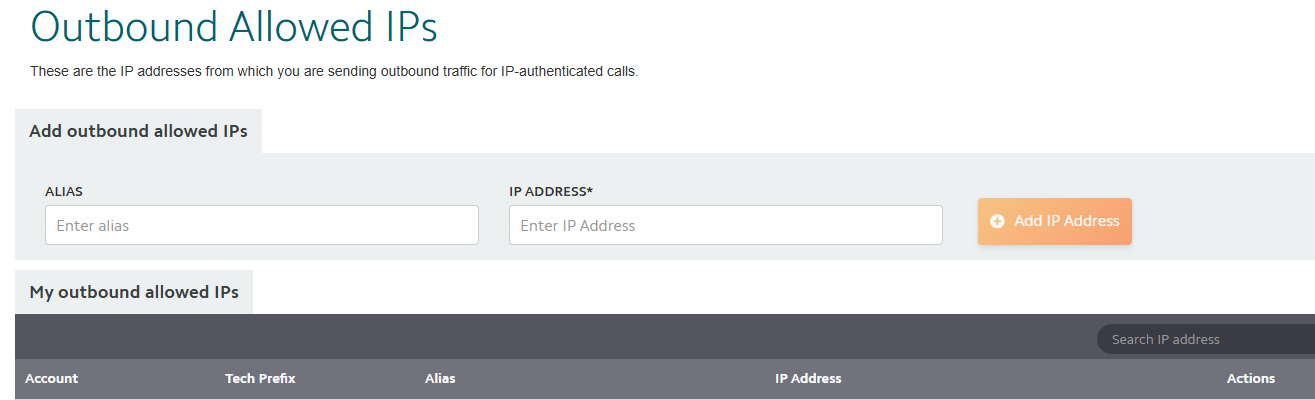Click the empty table header between Alias and IP Address
1315x400 pixels.
610,378
